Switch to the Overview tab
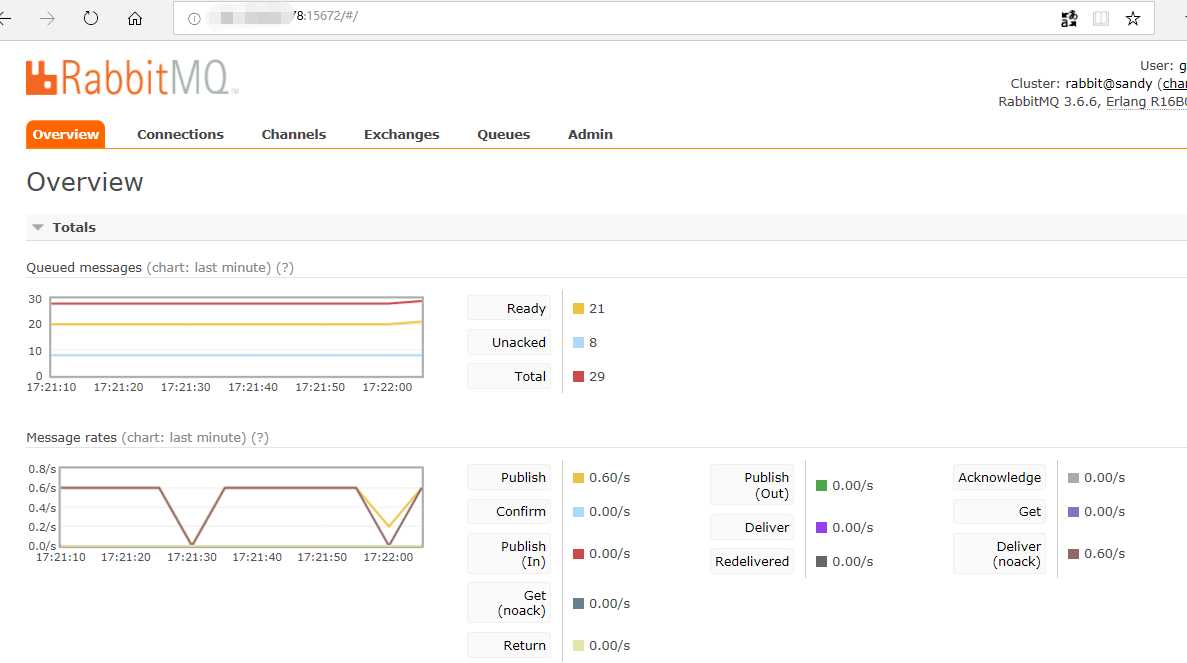Viewport: 1187px width, 663px height. (66, 134)
